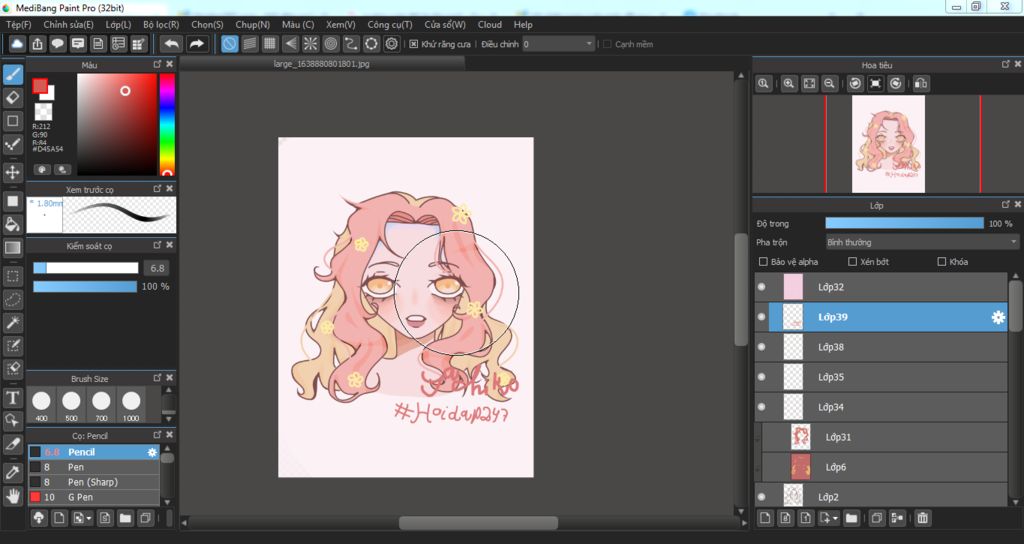The height and width of the screenshot is (544, 1024).
Task: Hide layer Lớp38
Action: tap(761, 347)
